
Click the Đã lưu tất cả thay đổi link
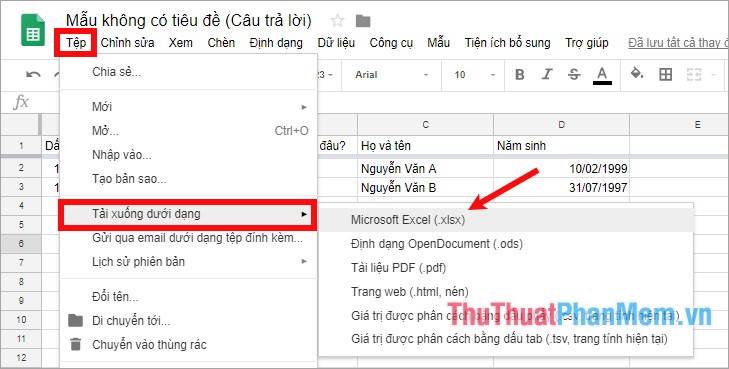(678, 43)
